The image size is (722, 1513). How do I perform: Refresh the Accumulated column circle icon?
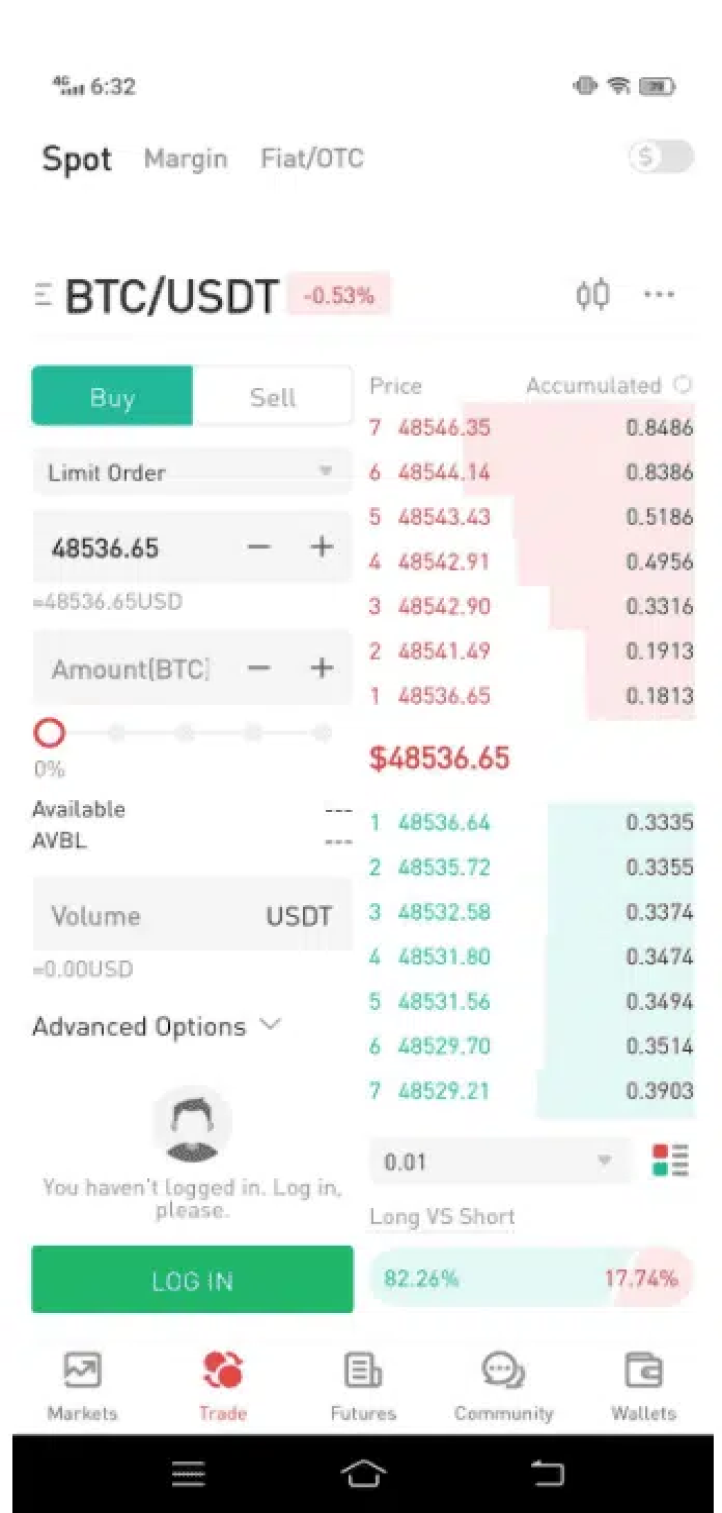683,385
